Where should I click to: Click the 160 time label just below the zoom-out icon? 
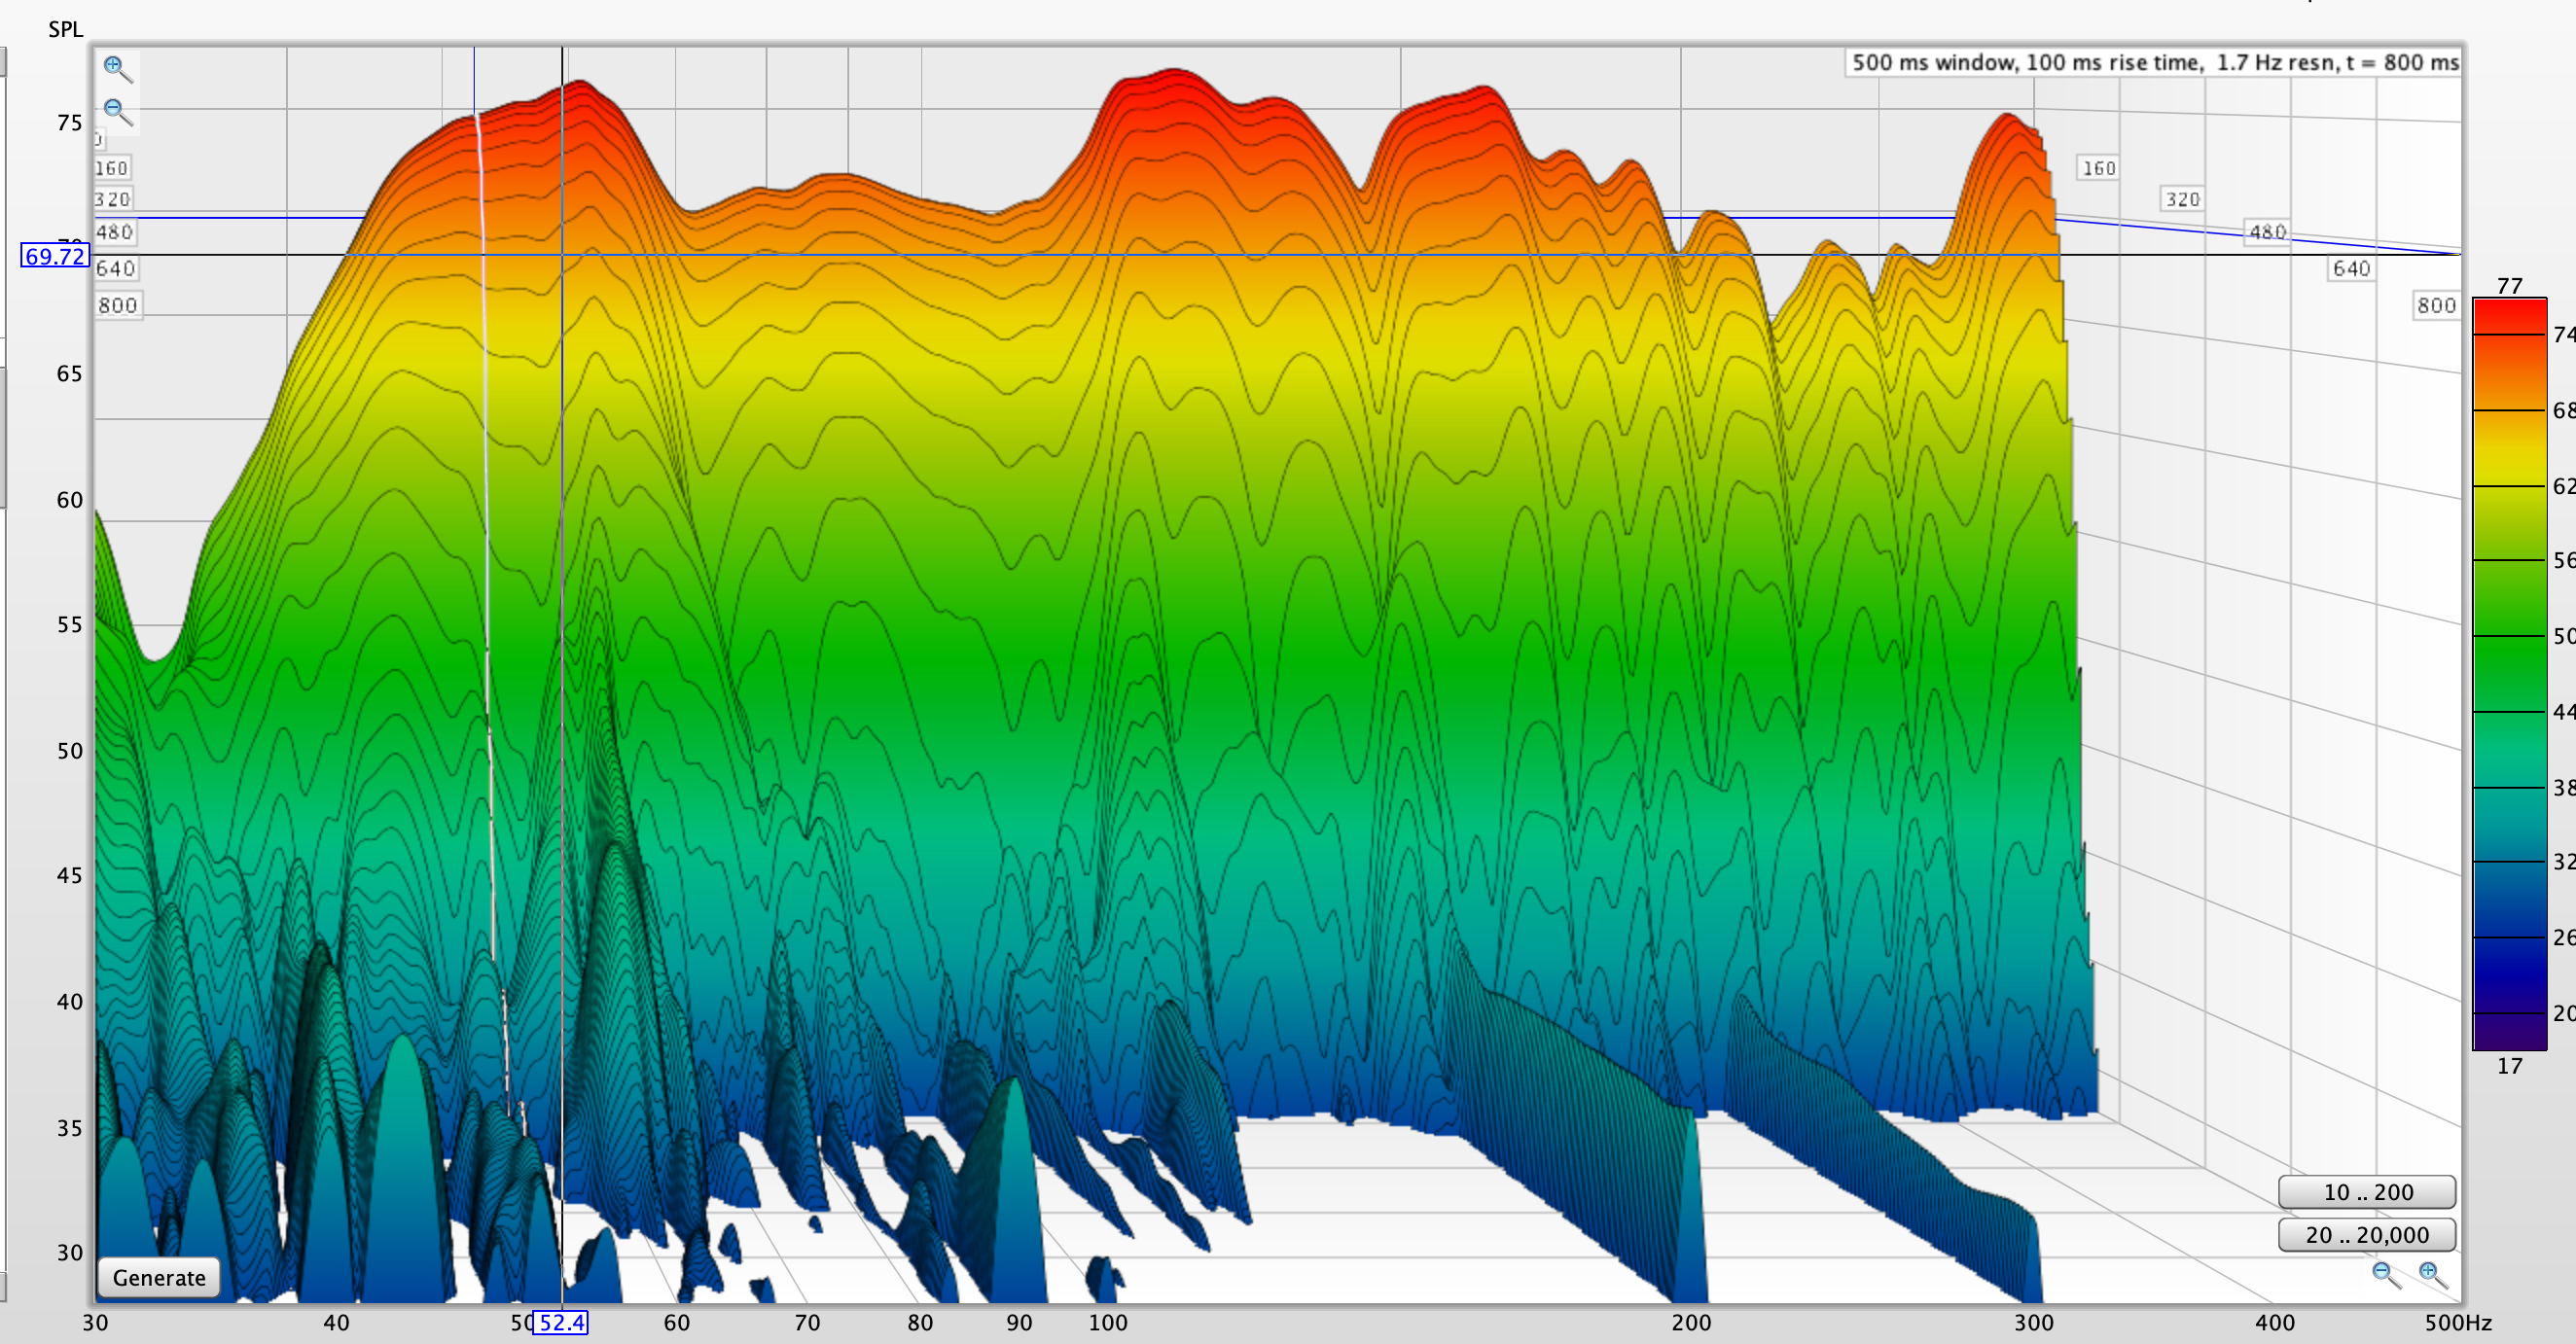pyautogui.click(x=112, y=168)
